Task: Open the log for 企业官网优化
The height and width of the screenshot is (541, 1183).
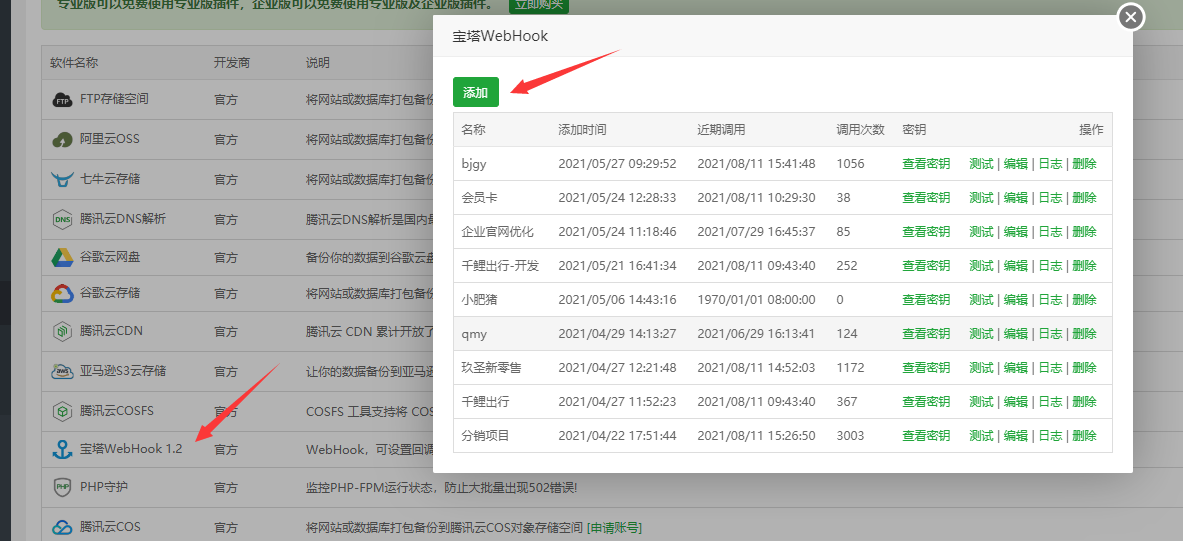Action: pyautogui.click(x=1050, y=232)
